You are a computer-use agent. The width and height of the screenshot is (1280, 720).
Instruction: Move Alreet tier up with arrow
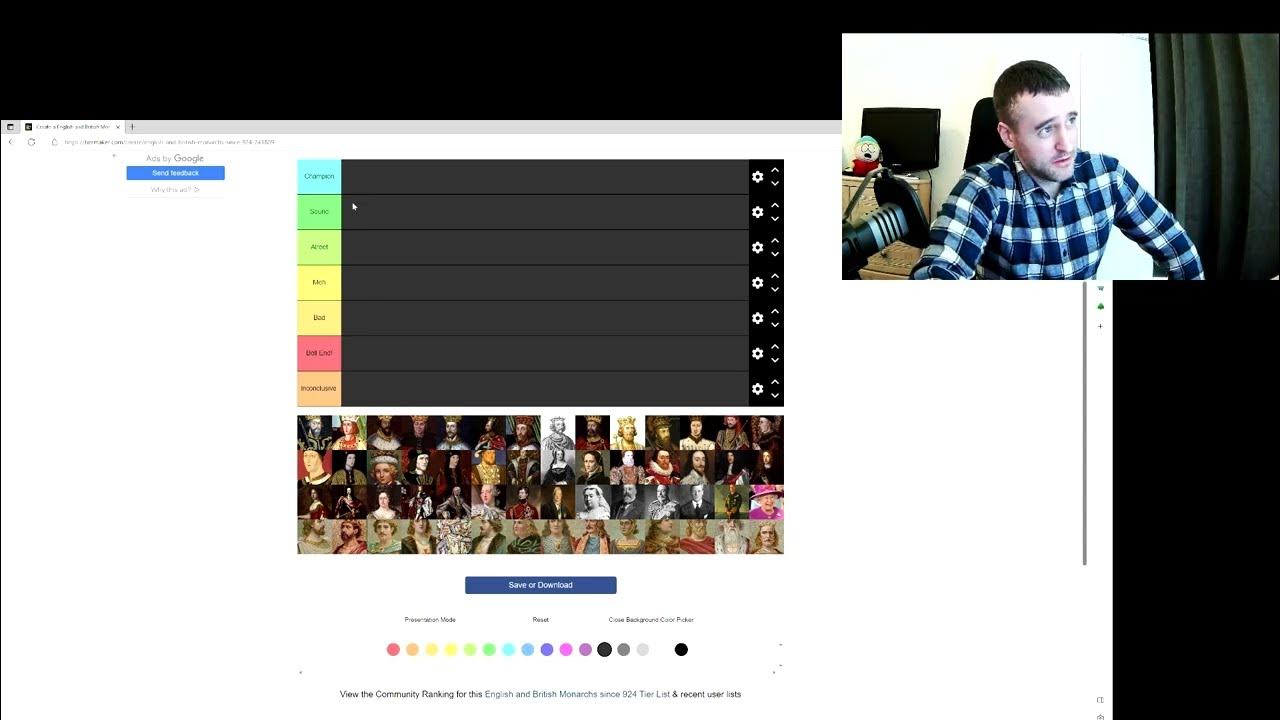[x=775, y=240]
